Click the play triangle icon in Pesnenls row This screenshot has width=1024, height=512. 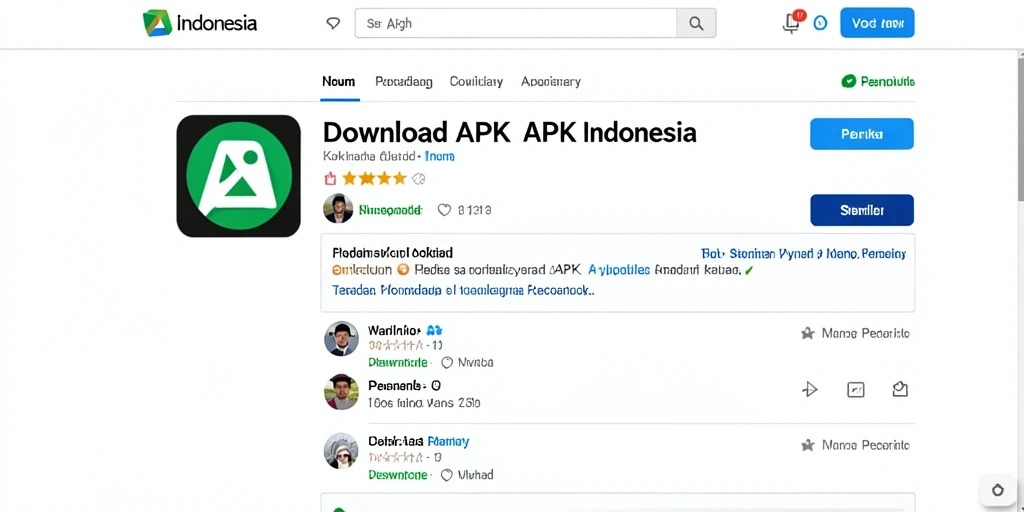point(810,390)
